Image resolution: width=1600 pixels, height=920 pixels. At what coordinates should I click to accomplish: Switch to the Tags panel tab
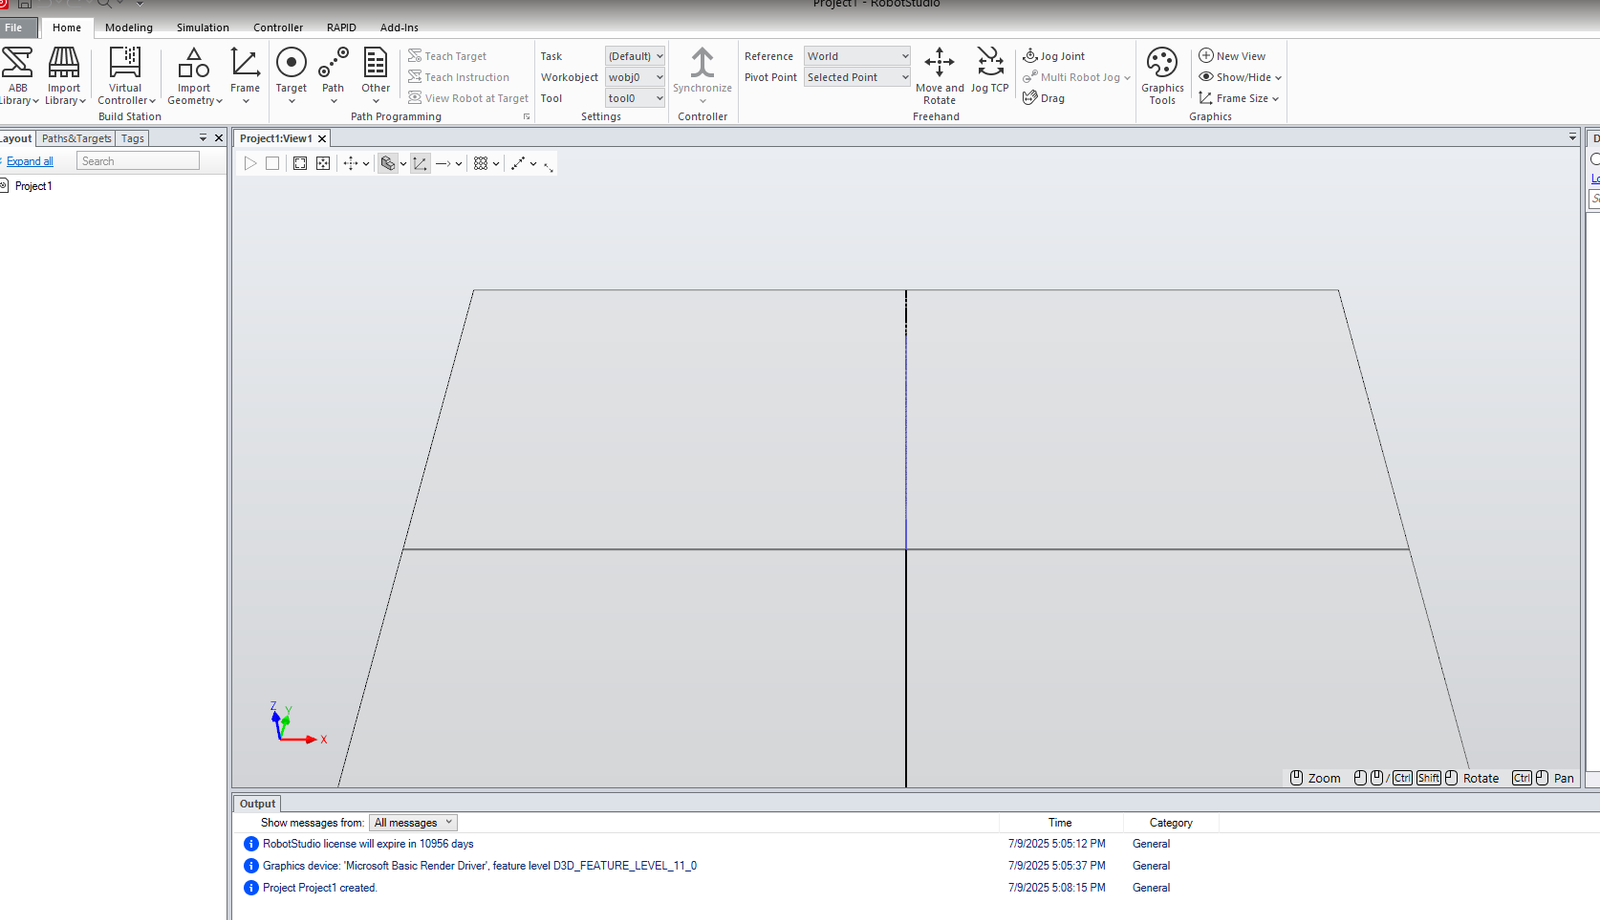[x=133, y=139]
